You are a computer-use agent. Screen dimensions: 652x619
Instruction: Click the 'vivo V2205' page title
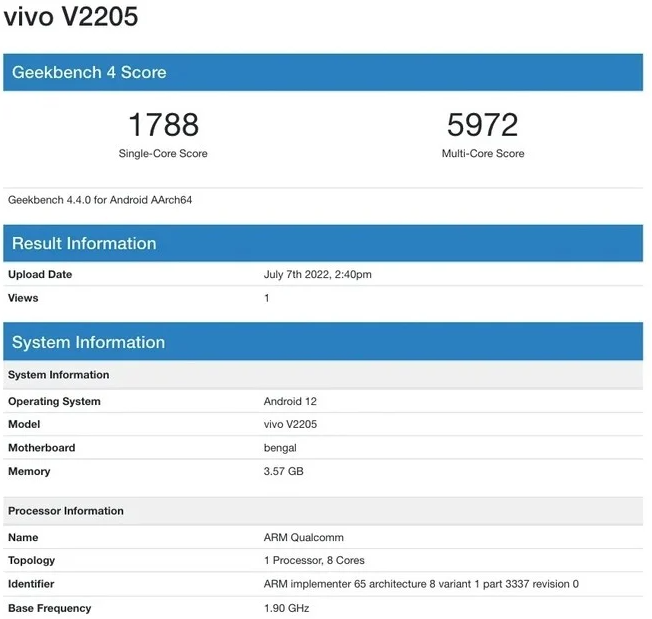(71, 17)
